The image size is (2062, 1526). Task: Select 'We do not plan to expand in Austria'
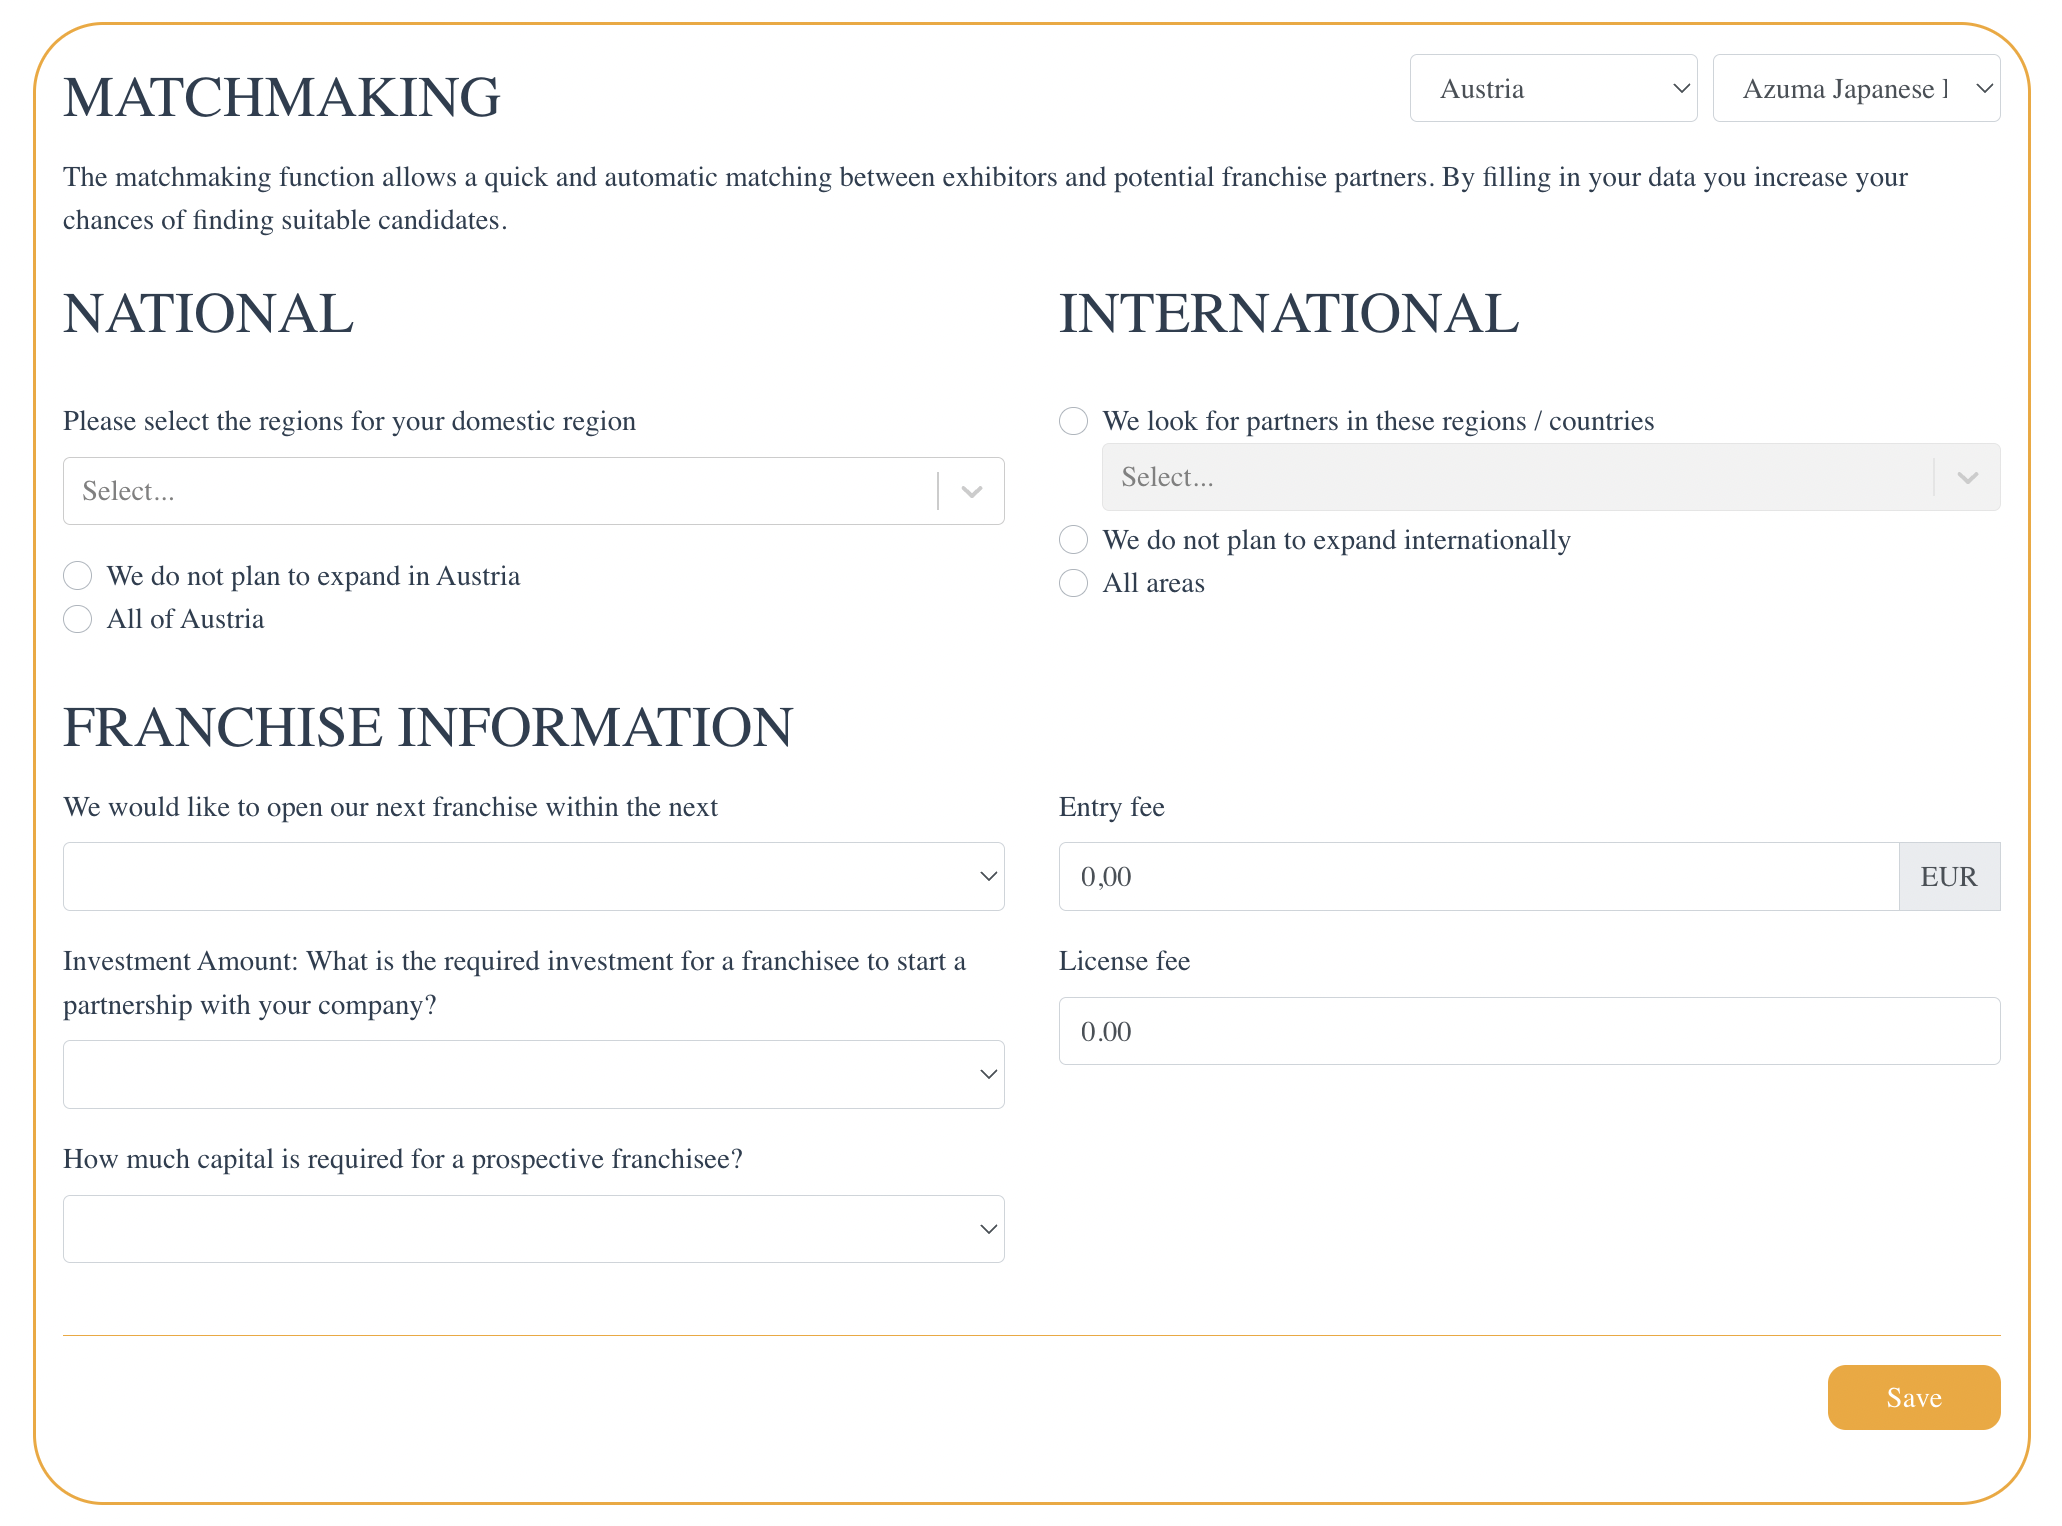[78, 576]
